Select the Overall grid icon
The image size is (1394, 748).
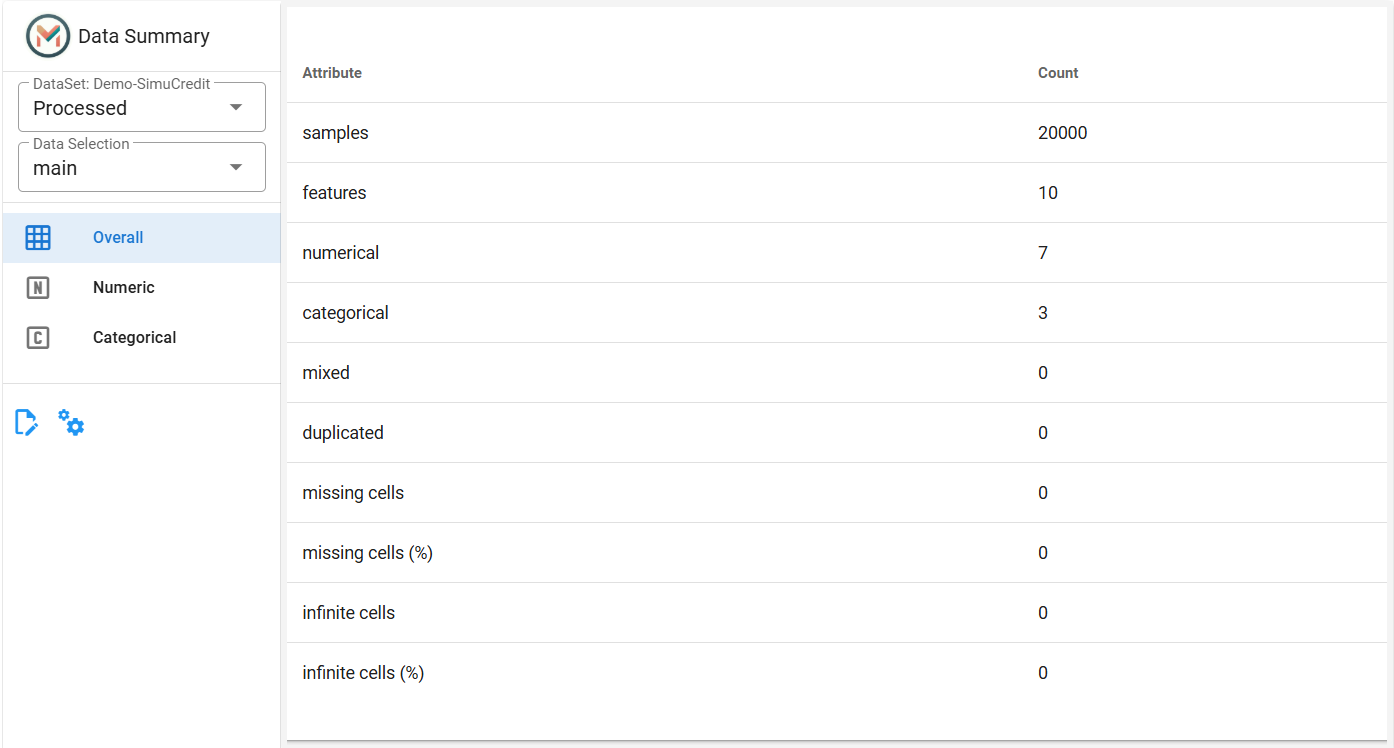(37, 238)
